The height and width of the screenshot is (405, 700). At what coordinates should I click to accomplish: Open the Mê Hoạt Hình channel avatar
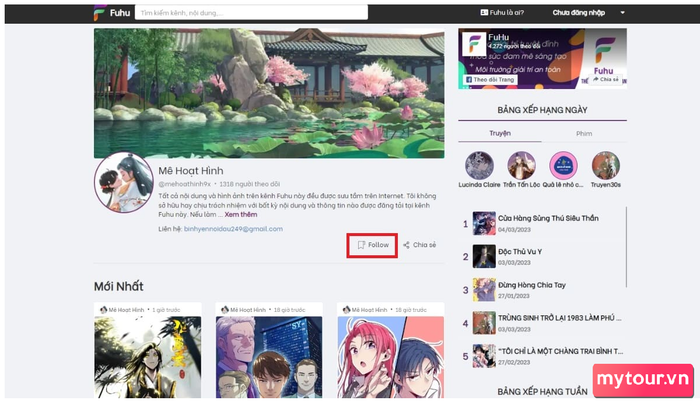(124, 182)
